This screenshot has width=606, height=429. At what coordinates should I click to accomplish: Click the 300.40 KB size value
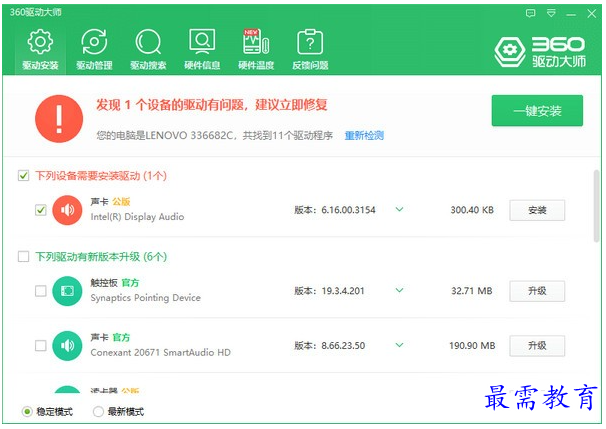tap(472, 210)
